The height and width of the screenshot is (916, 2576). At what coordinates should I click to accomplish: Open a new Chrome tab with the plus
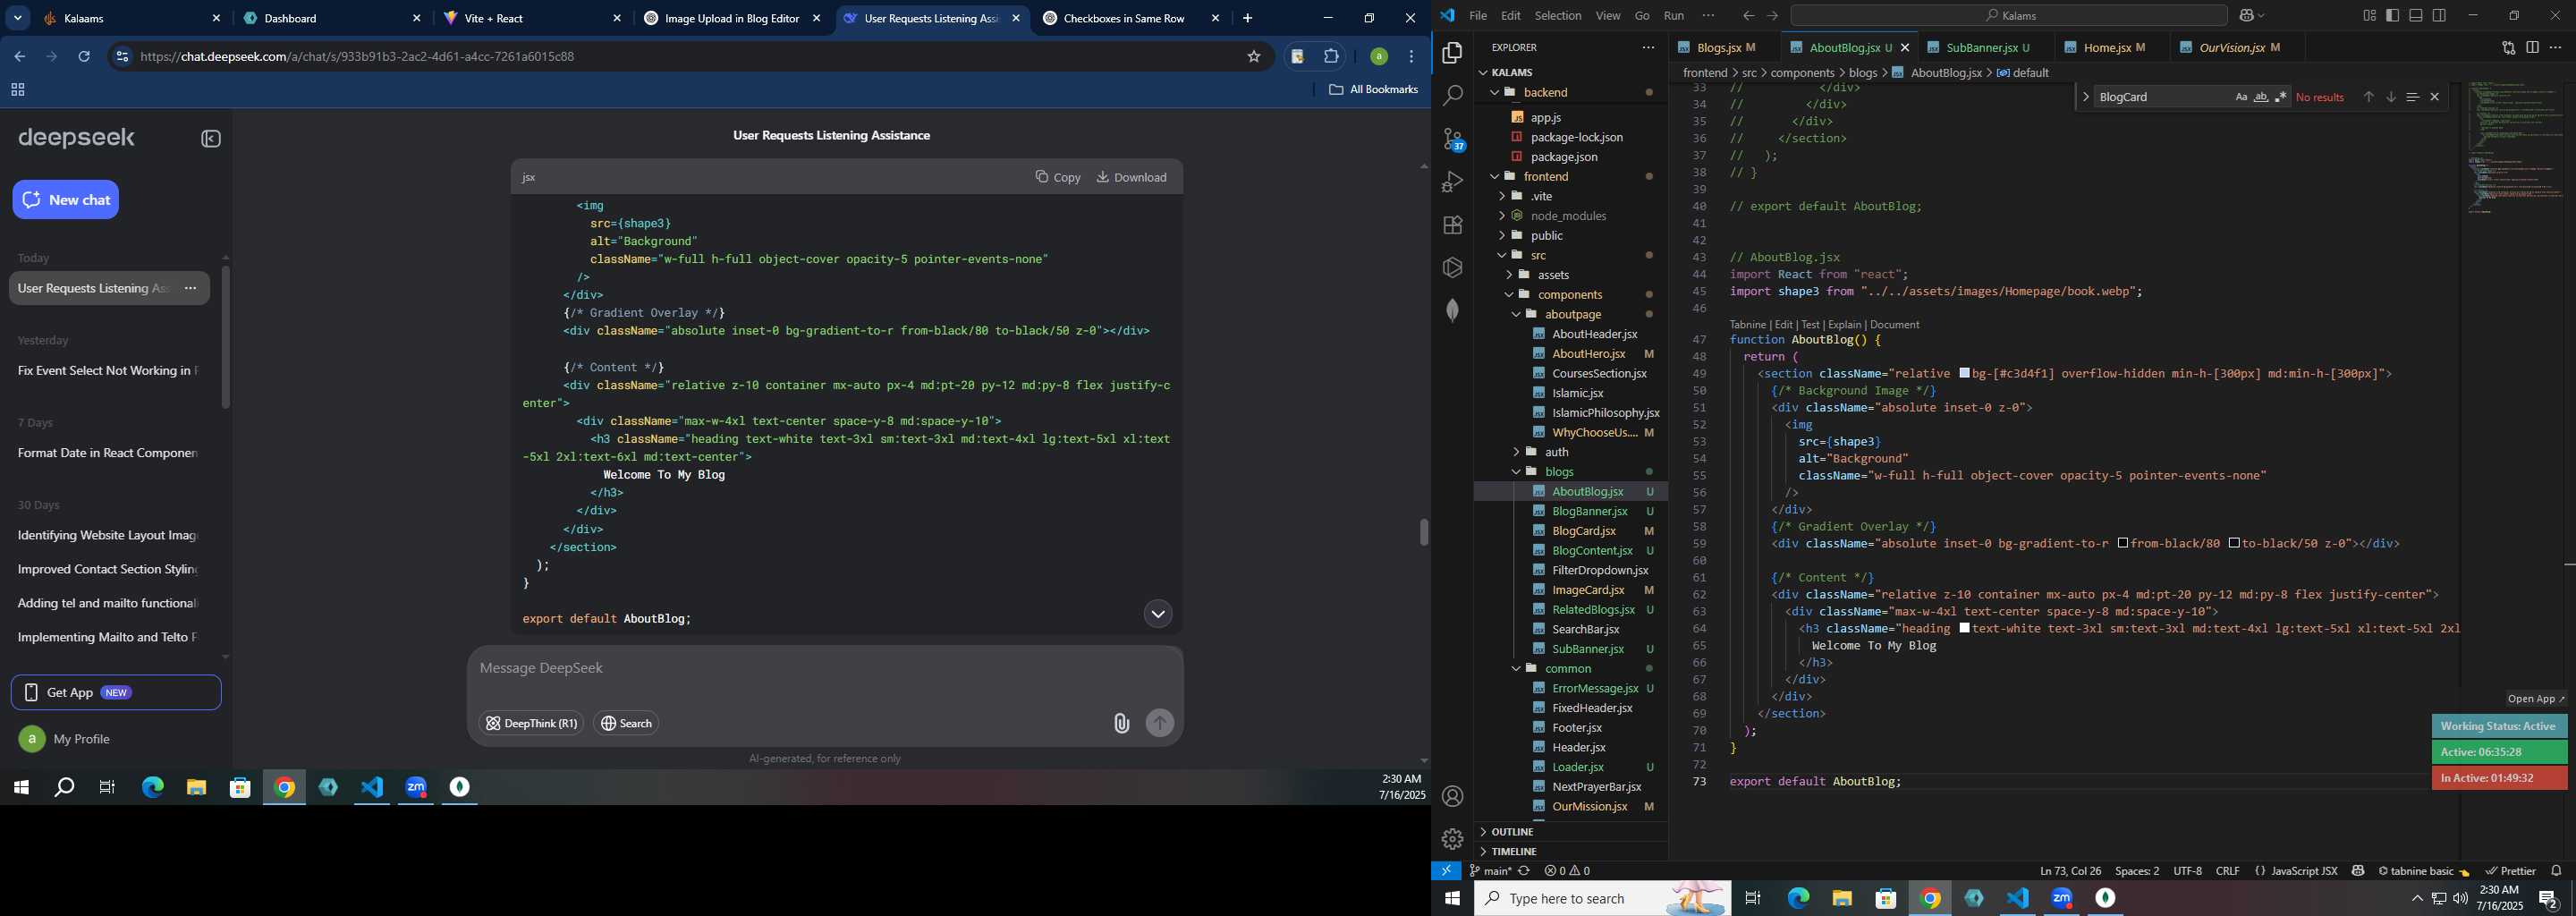1247,18
